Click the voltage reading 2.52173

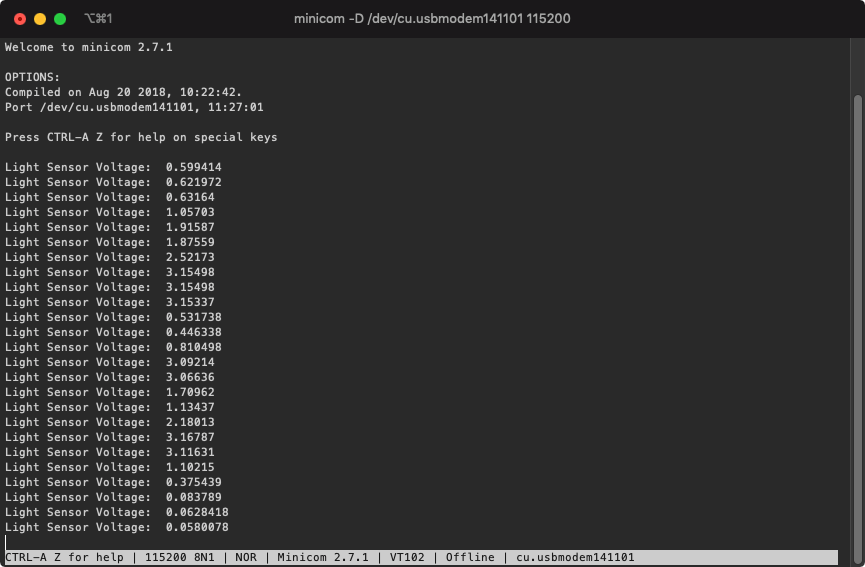pyautogui.click(x=190, y=257)
